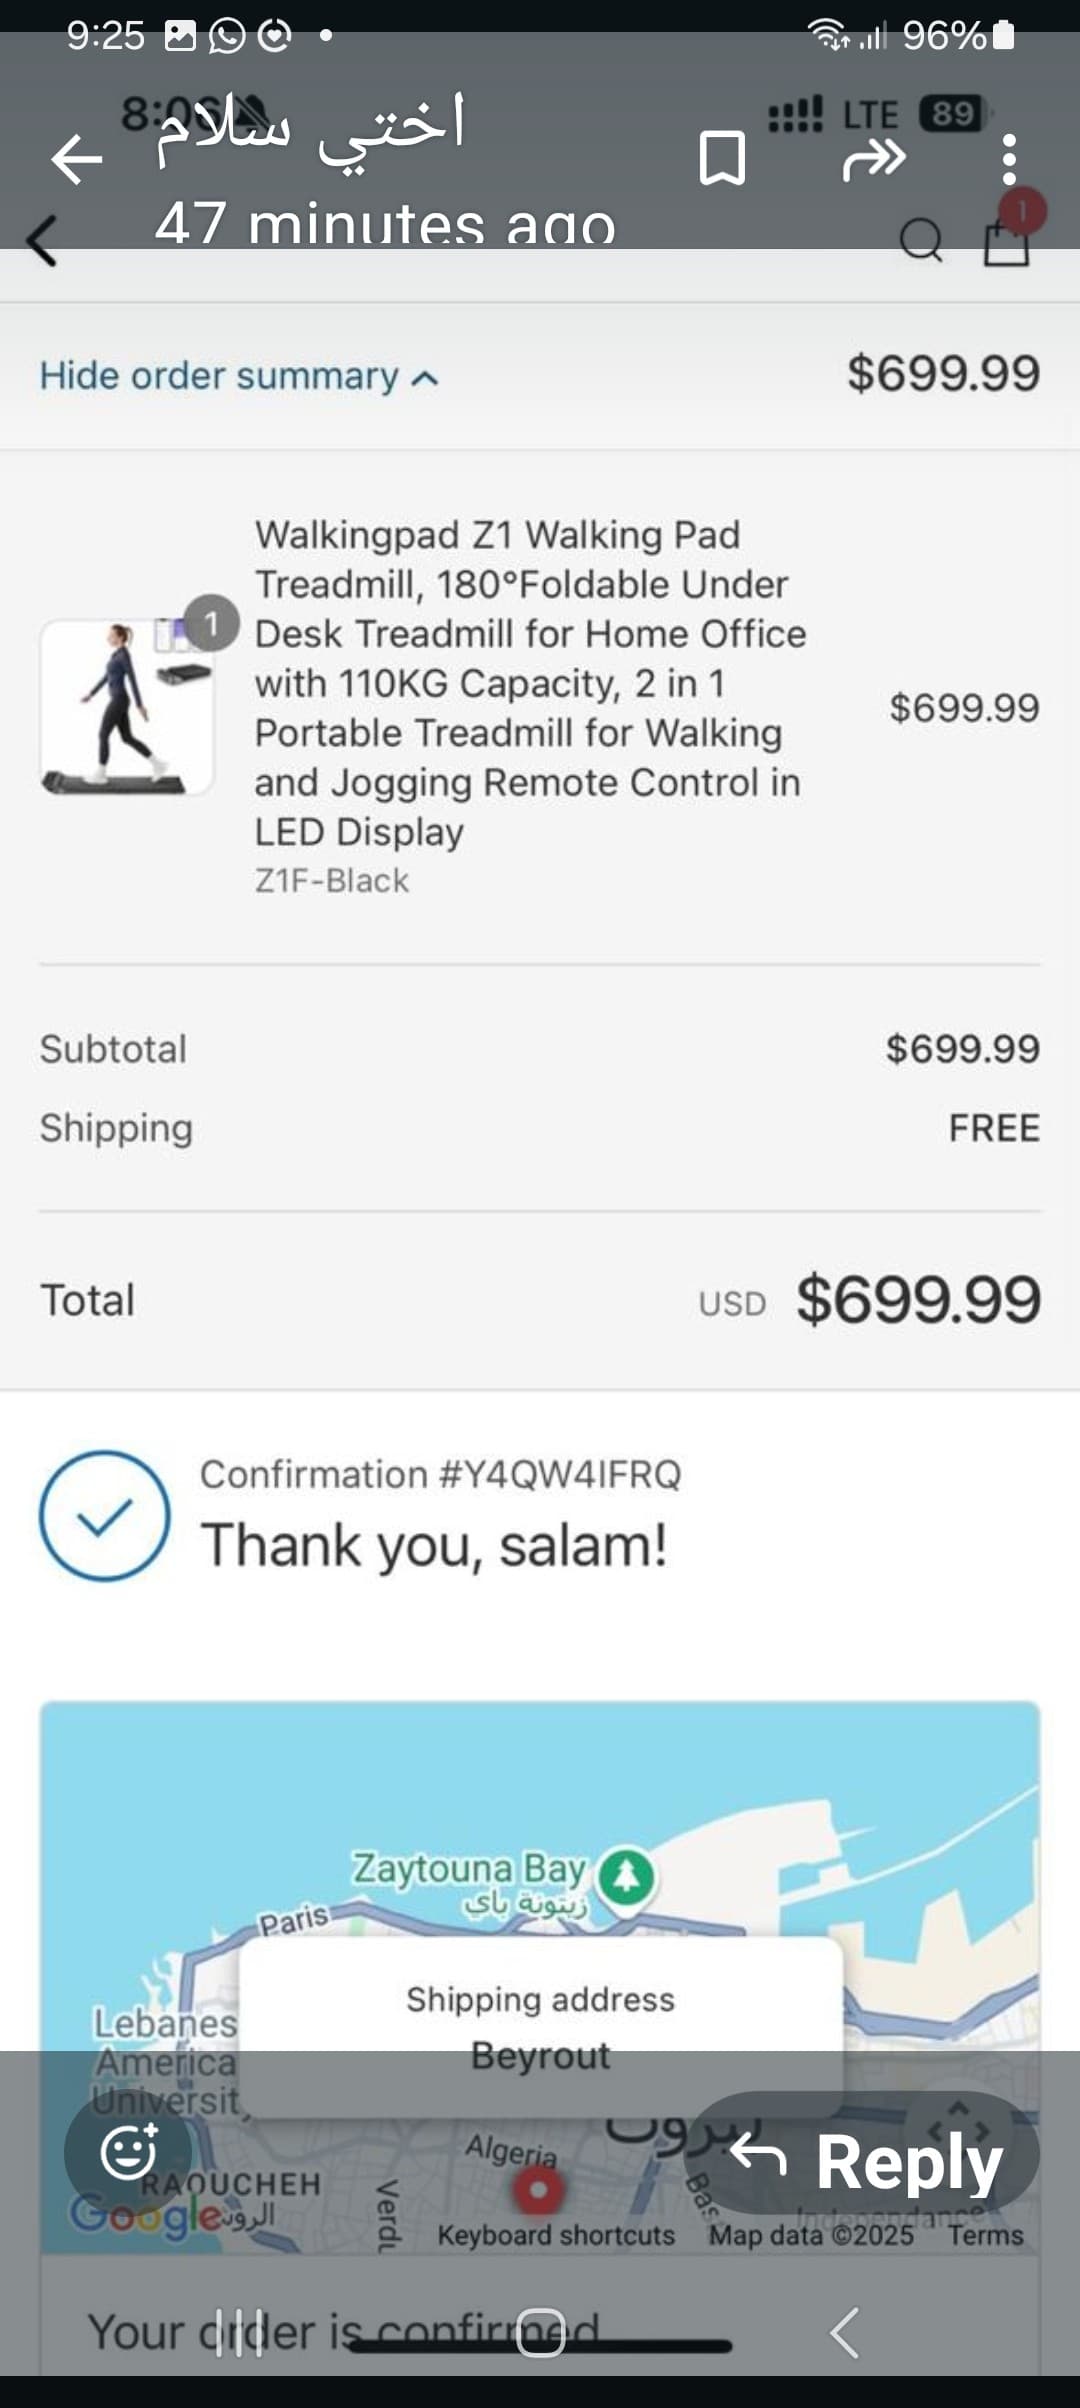1080x2408 pixels.
Task: Tap the Google logo on the map
Action: tap(145, 2215)
